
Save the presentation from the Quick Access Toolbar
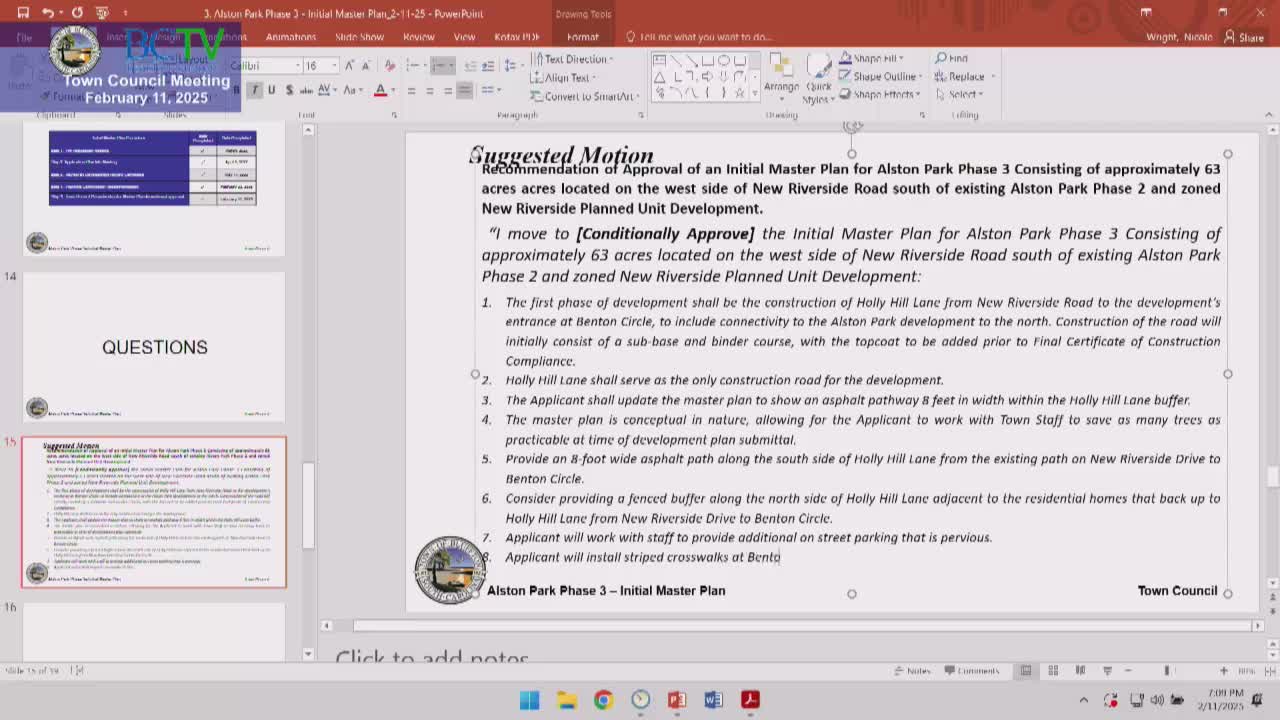coord(23,13)
